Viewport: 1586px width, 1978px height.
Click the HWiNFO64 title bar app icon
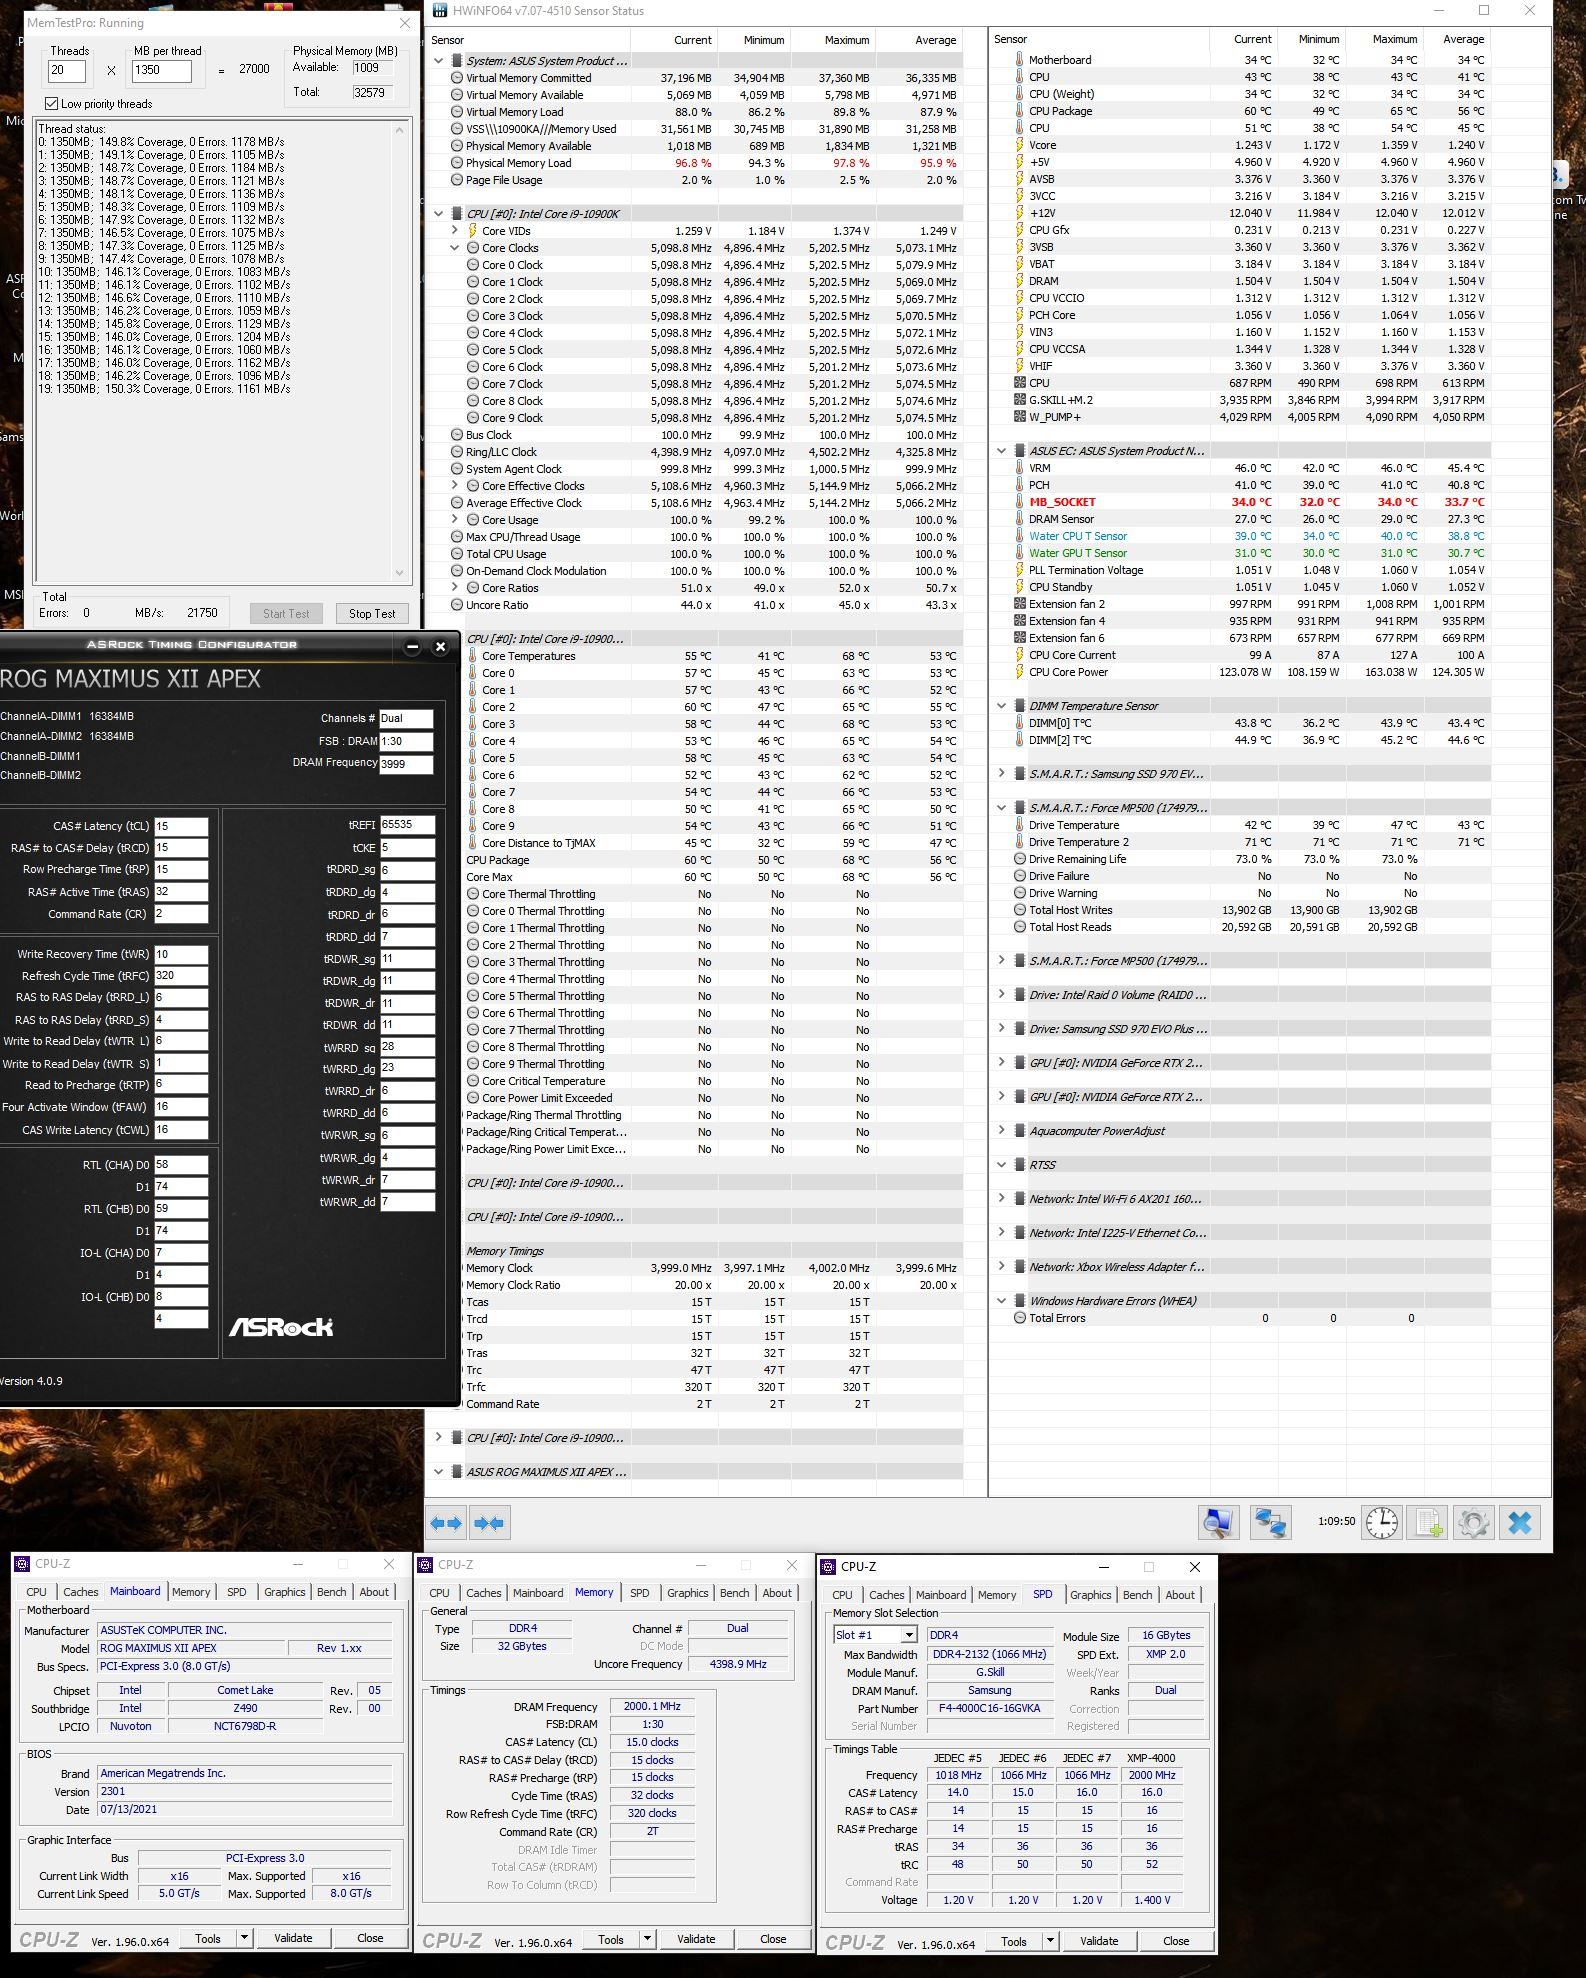pyautogui.click(x=439, y=11)
